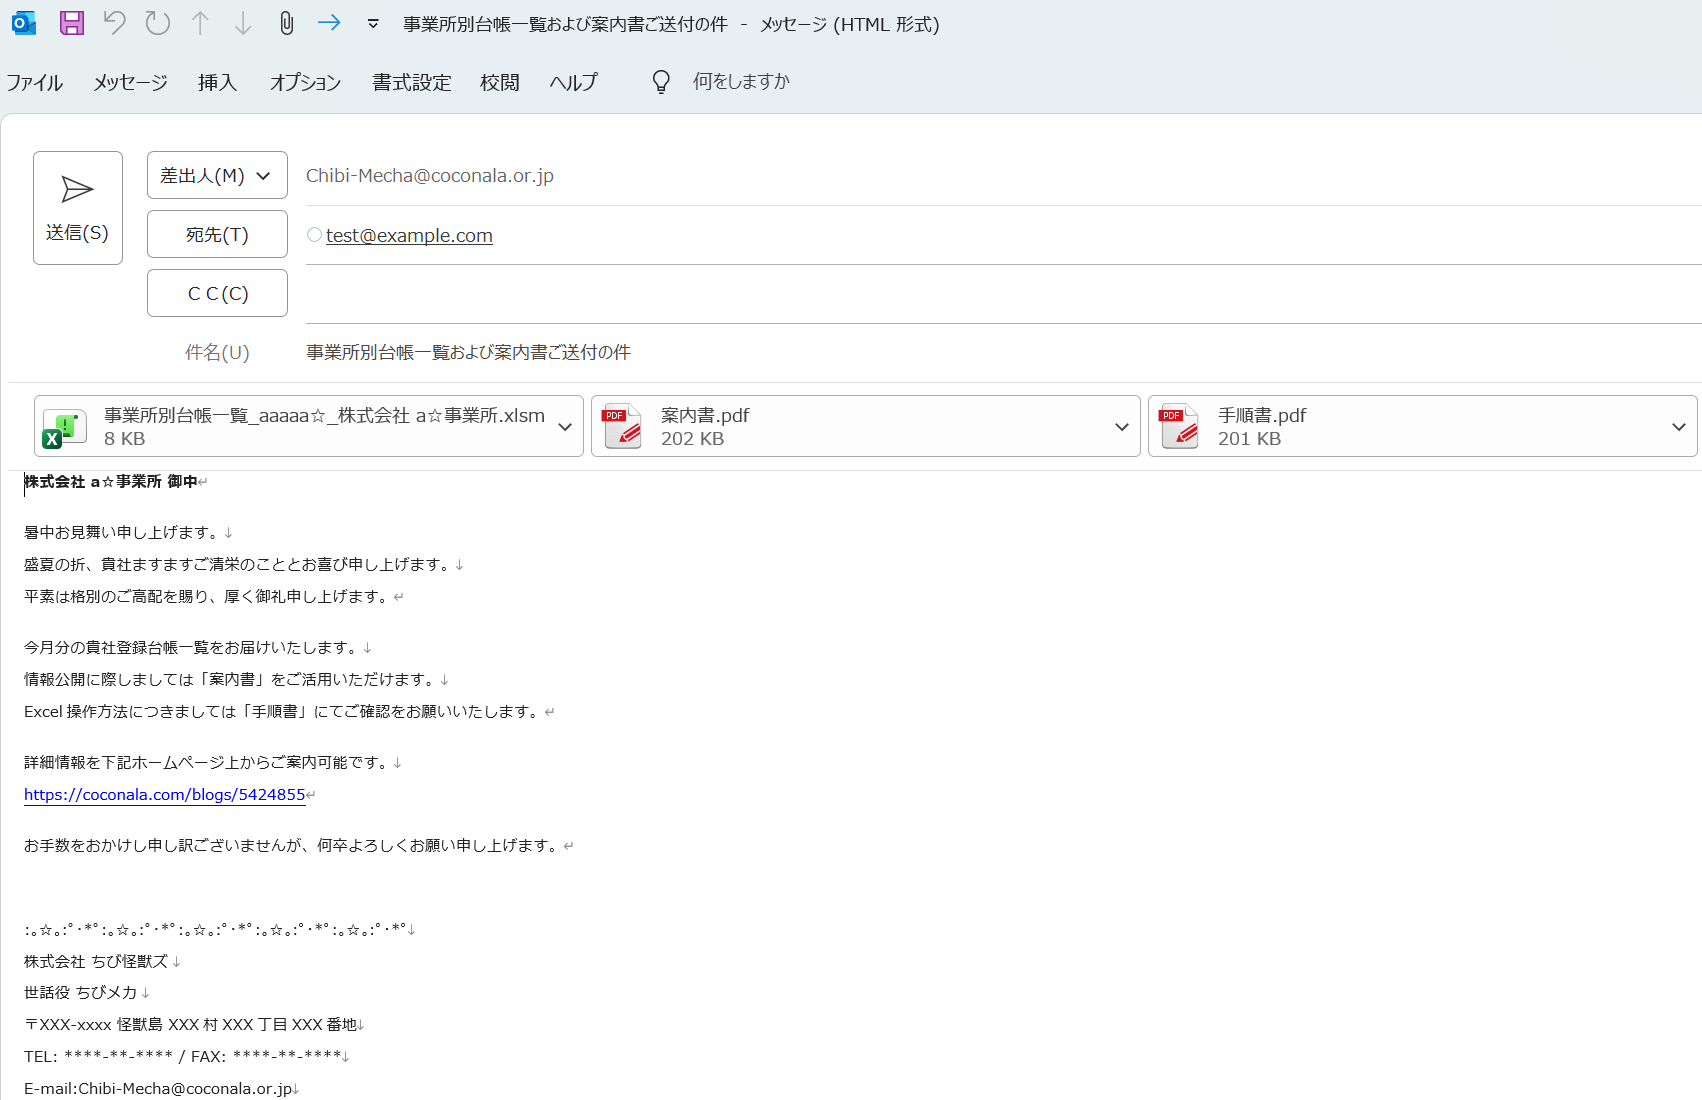
Task: Click the blue forward arrow icon
Action: pos(329,22)
